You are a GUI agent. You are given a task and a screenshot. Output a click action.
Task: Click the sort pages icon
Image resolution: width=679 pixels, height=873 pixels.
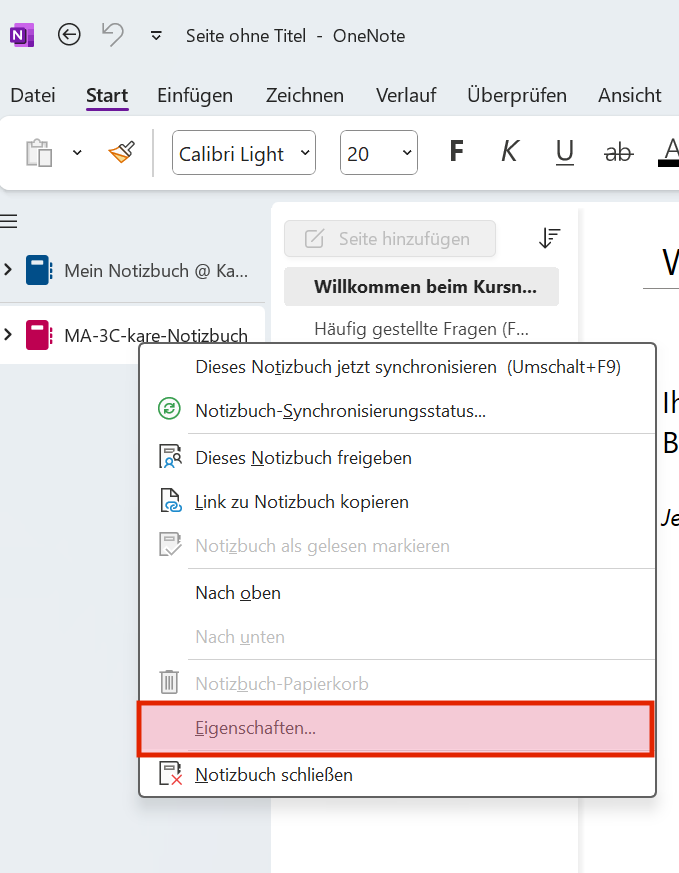point(549,238)
